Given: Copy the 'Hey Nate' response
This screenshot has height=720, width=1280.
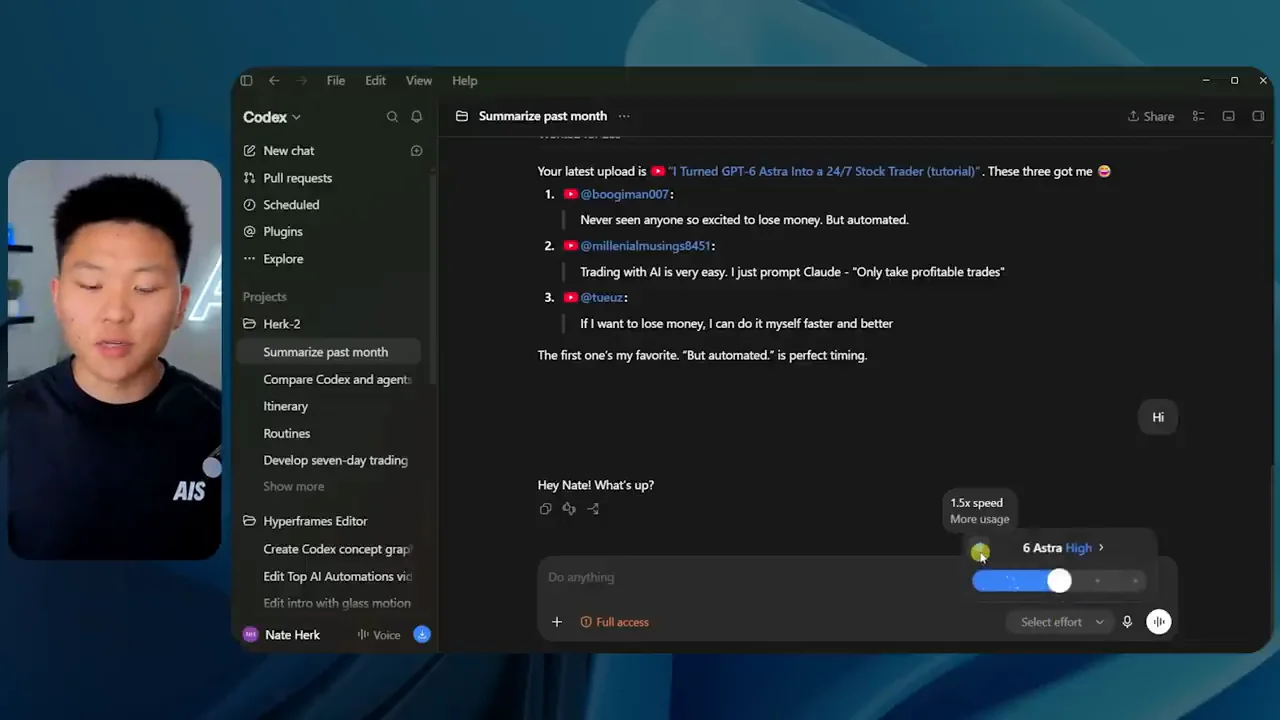Looking at the screenshot, I should point(545,509).
